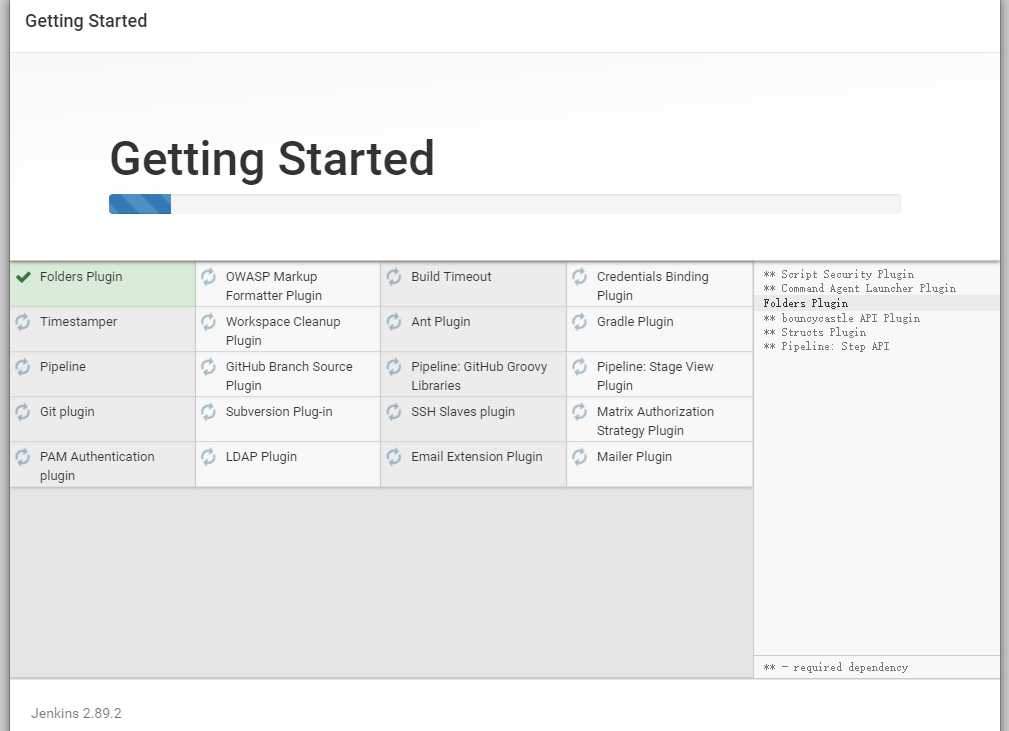The image size is (1009, 731).
Task: Select the LDAP Plugin label
Action: pos(261,457)
